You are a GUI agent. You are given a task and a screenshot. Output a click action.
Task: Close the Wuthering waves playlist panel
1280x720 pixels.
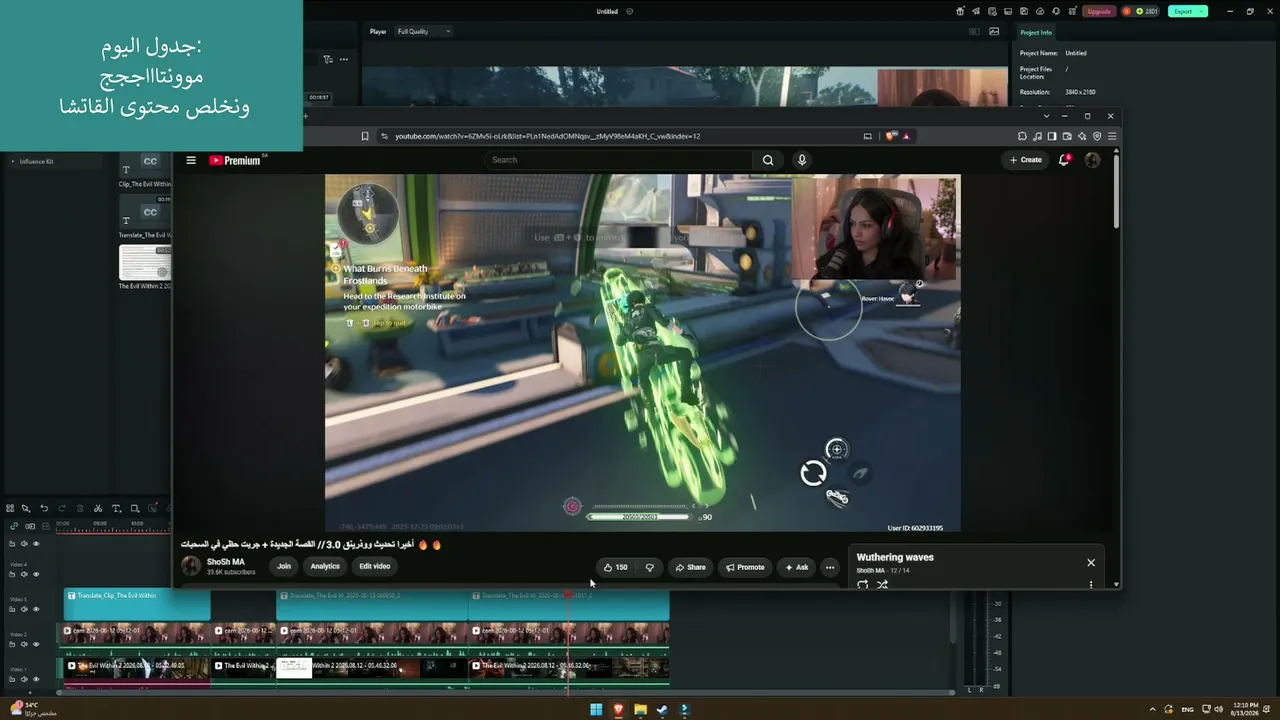point(1091,563)
